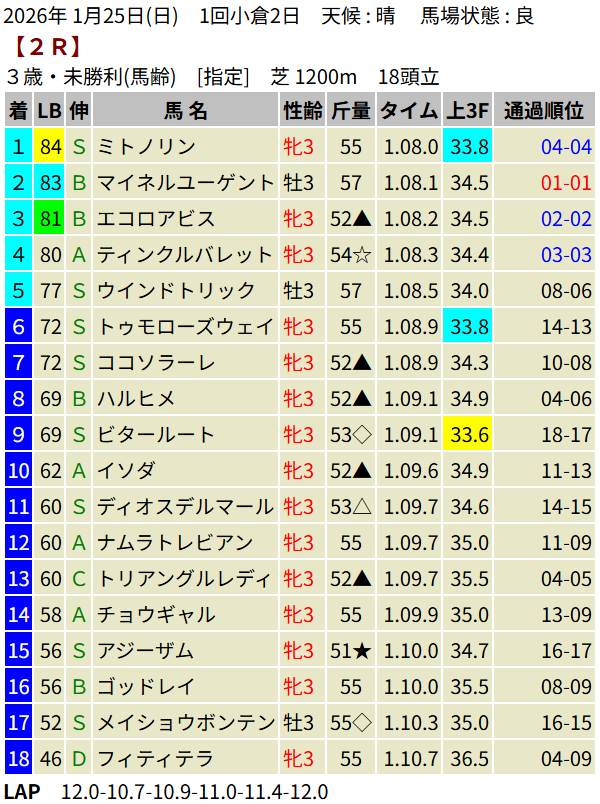Image resolution: width=600 pixels, height=804 pixels.
Task: Open horse name マイネルユーゲント
Action: pyautogui.click(x=184, y=183)
